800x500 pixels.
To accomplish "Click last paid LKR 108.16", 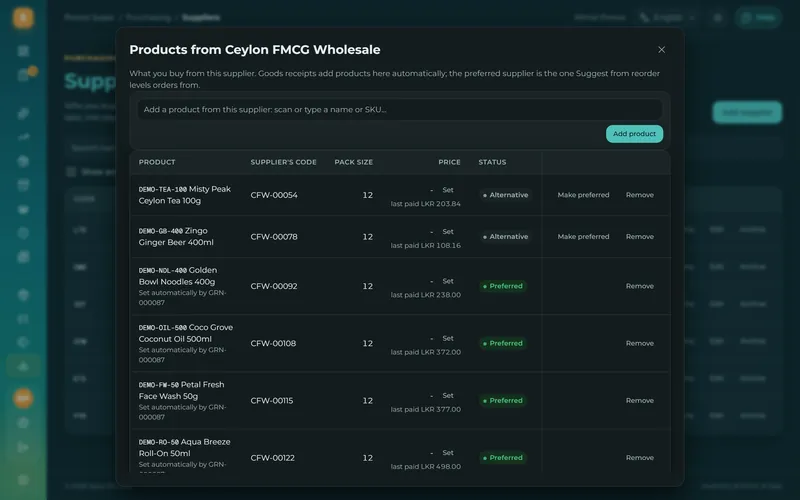I will [x=426, y=245].
